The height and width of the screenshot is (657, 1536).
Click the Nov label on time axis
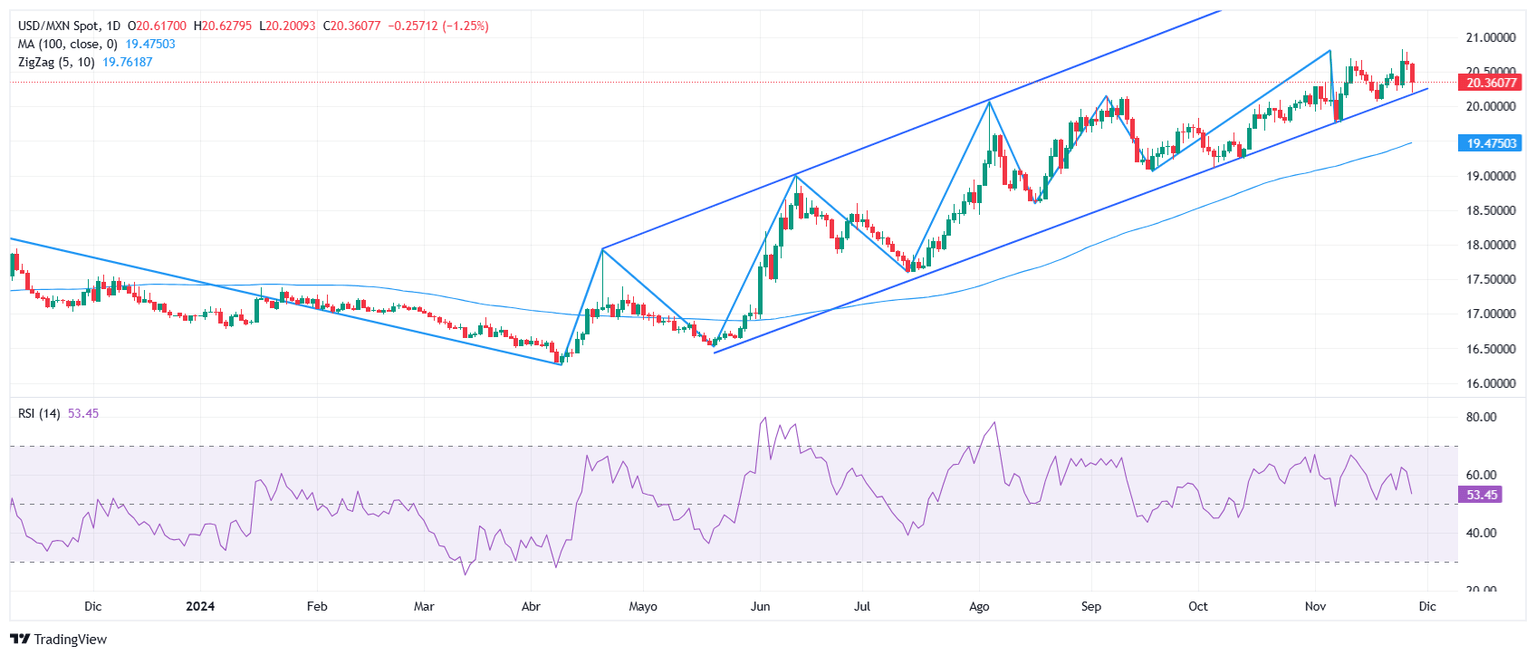tap(1316, 606)
